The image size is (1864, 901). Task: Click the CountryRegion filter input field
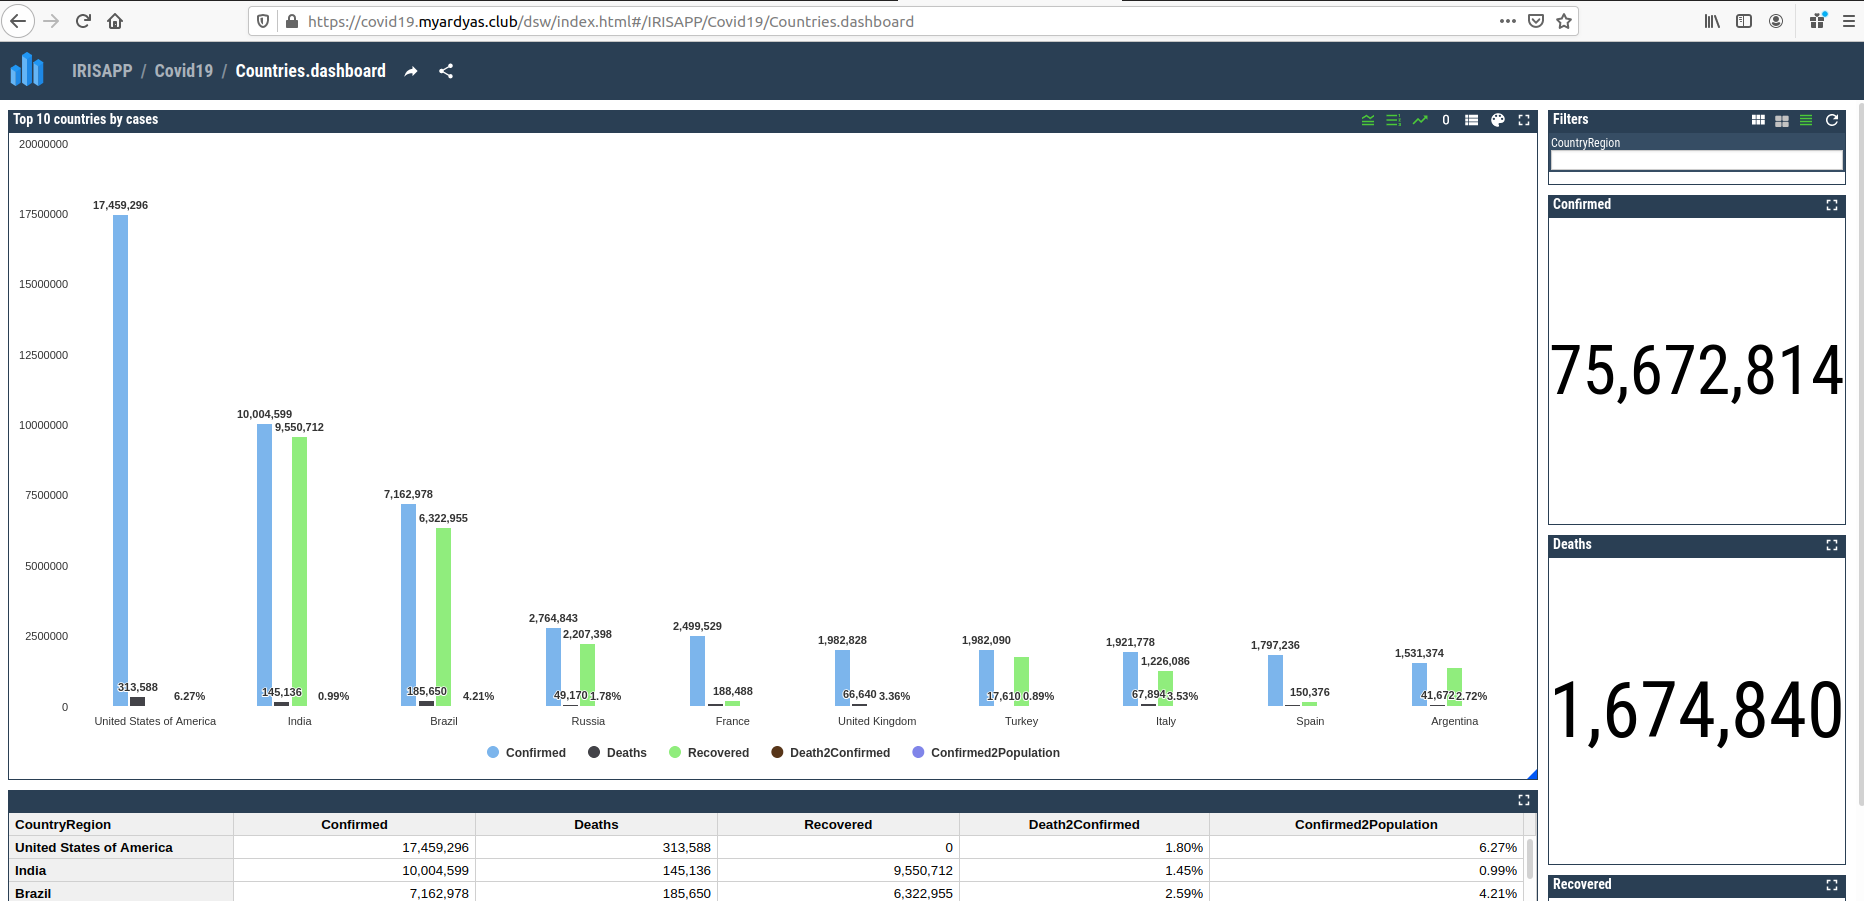coord(1696,160)
